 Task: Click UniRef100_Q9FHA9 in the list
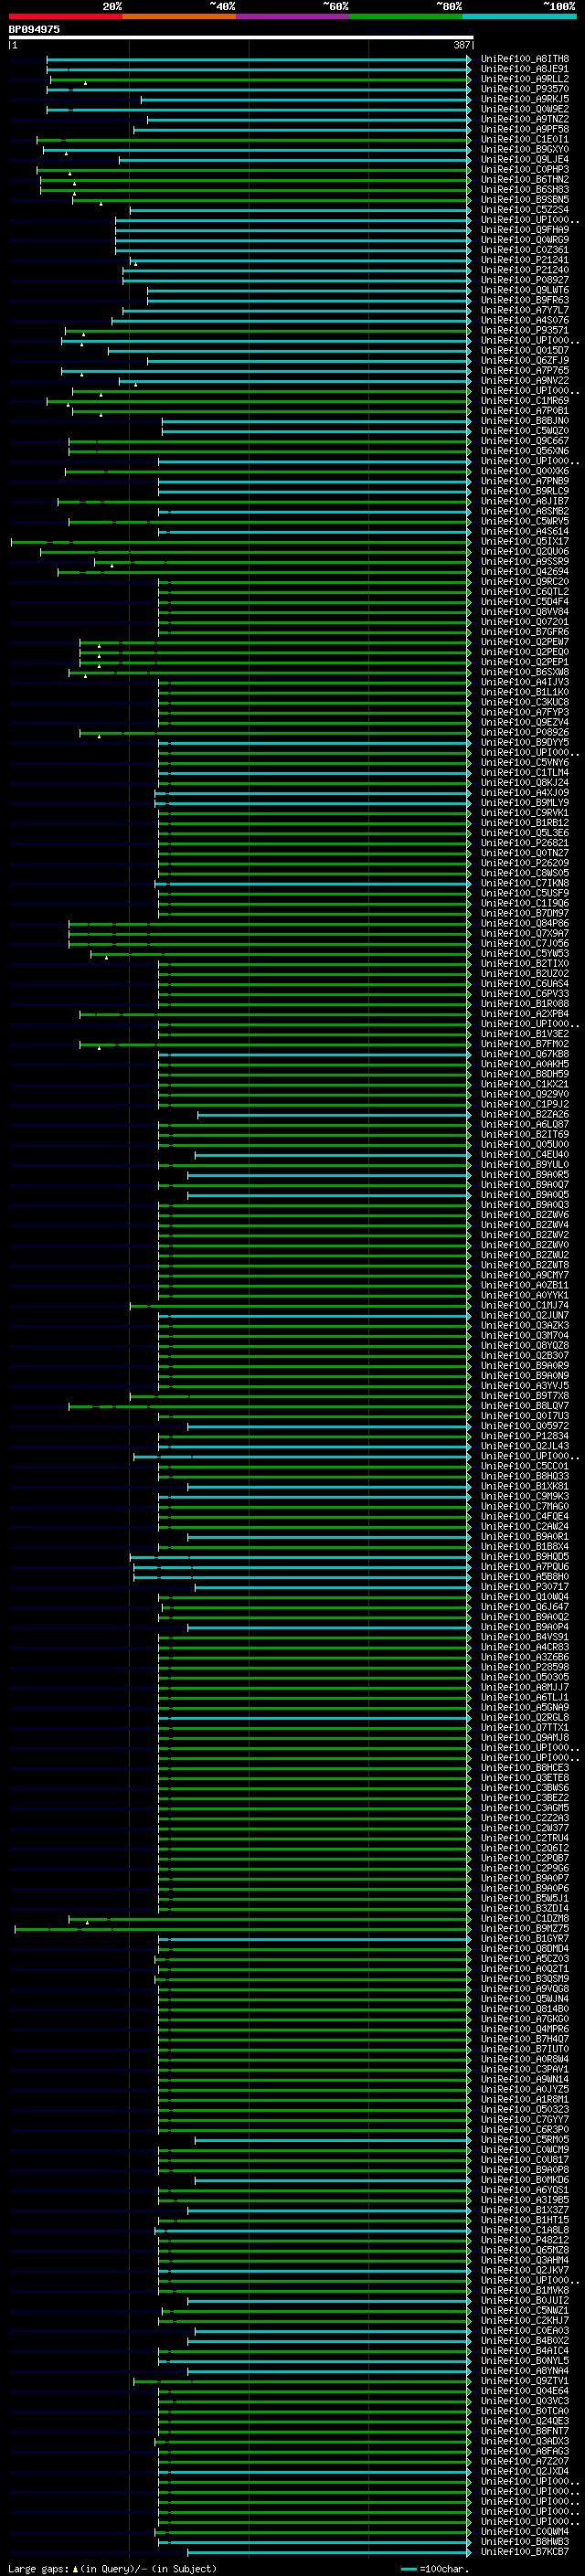(x=524, y=230)
